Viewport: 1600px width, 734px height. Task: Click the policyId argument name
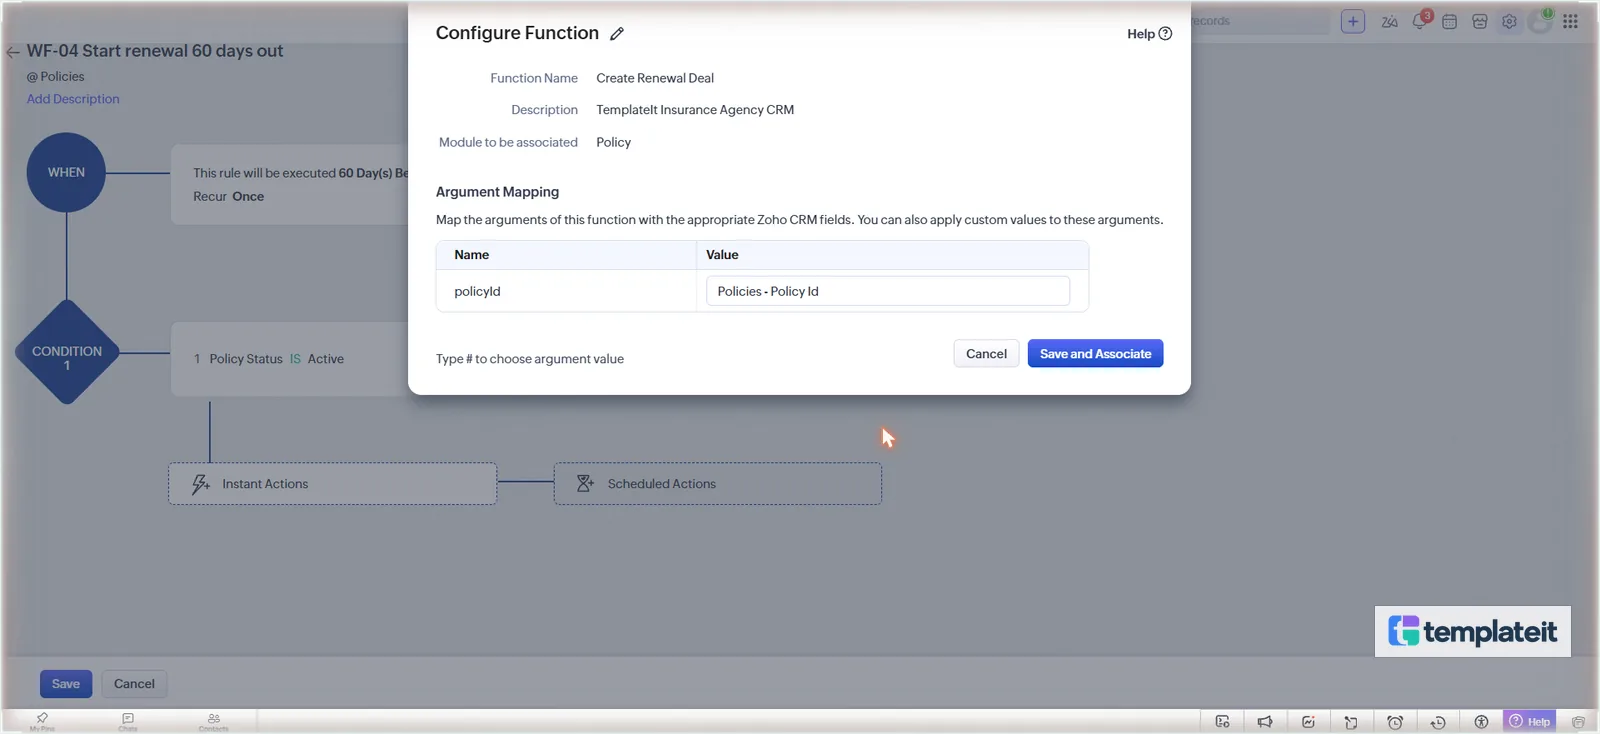pyautogui.click(x=477, y=292)
